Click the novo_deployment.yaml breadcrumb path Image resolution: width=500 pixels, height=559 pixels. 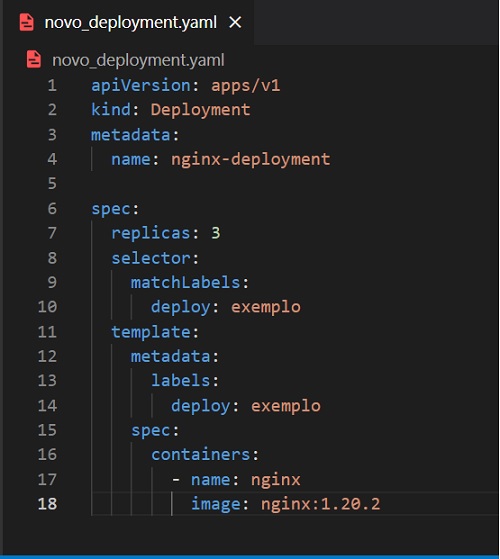pos(138,60)
